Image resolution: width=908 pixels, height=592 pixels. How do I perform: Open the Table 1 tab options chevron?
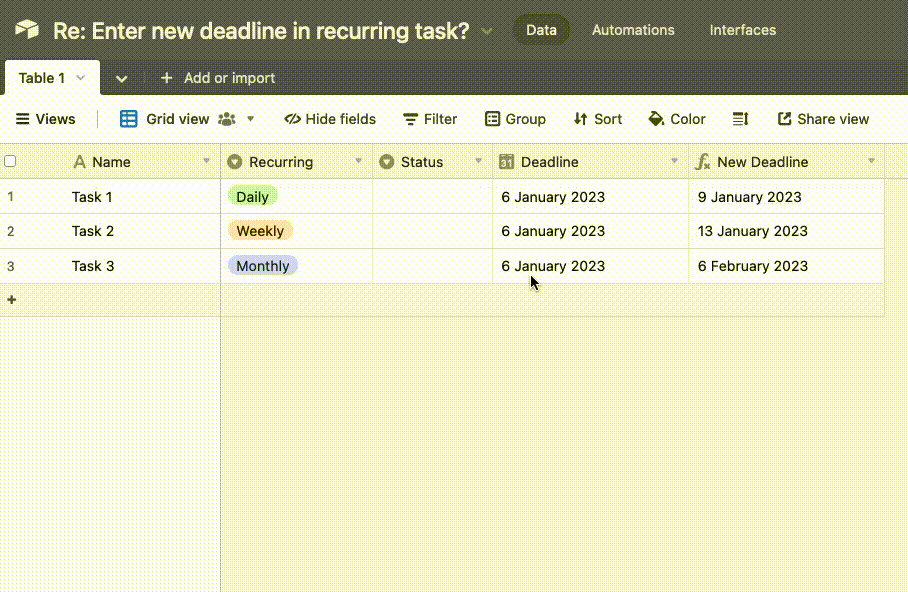click(x=80, y=78)
